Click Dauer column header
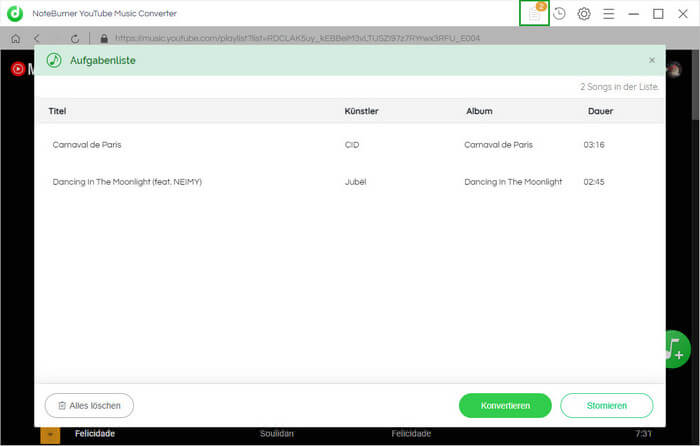 point(600,111)
